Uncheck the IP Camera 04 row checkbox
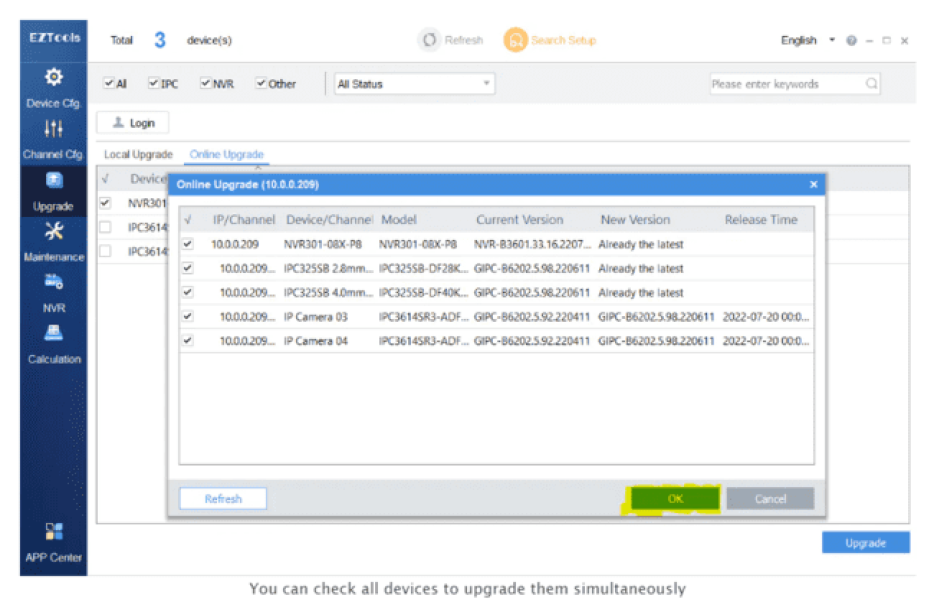This screenshot has height=602, width=934. pos(188,341)
